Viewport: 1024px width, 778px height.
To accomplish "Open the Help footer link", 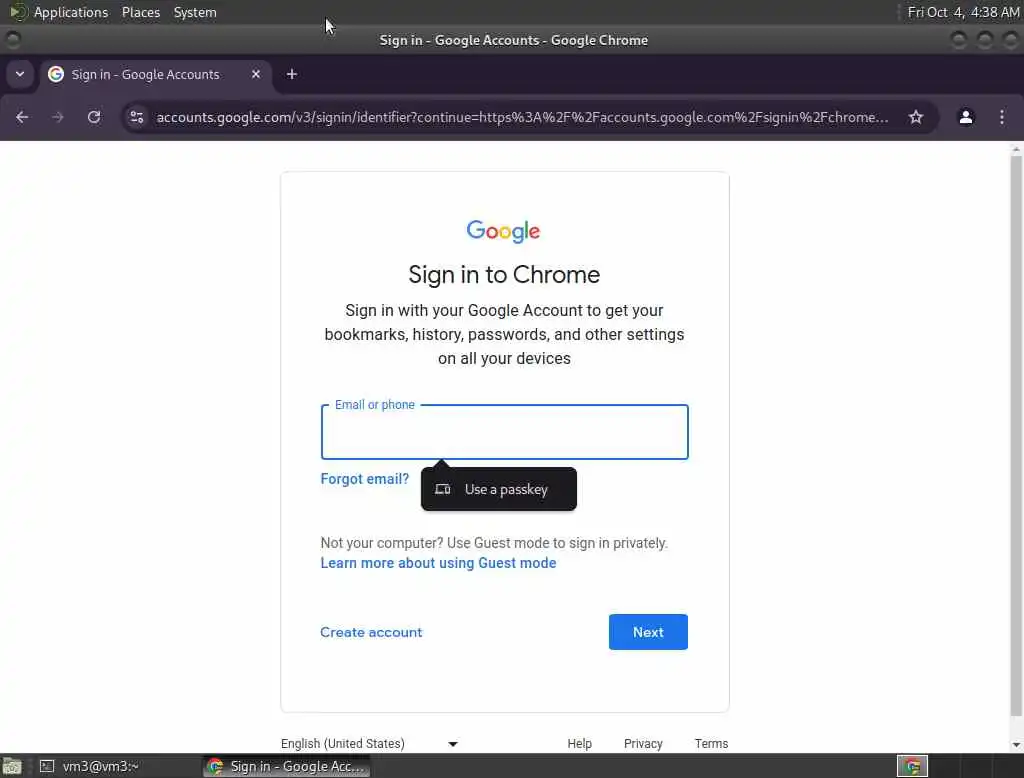I will tap(579, 743).
